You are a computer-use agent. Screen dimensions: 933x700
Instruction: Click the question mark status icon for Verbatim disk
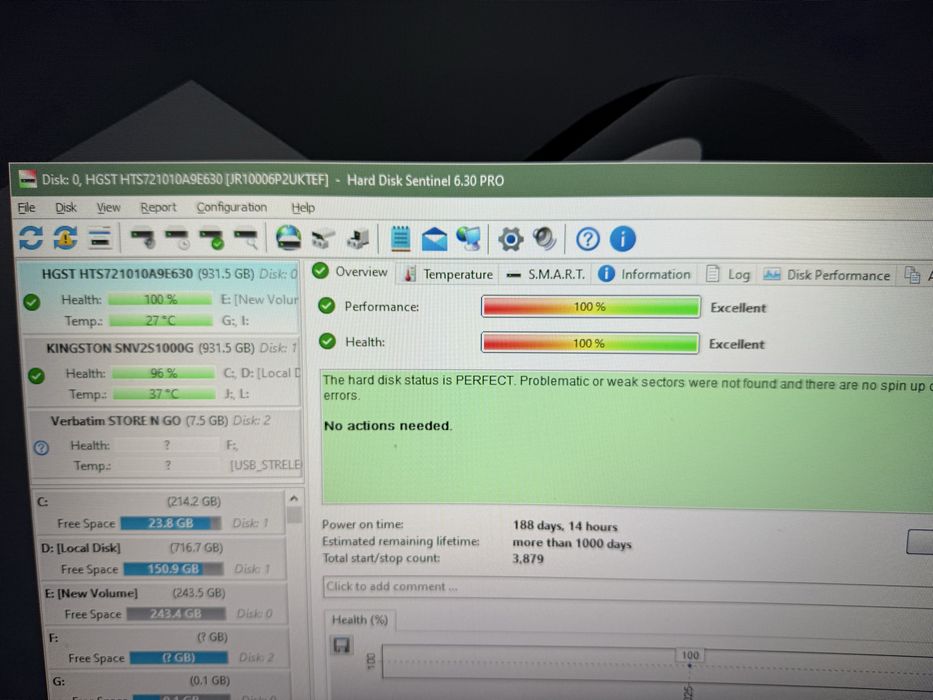pyautogui.click(x=41, y=448)
